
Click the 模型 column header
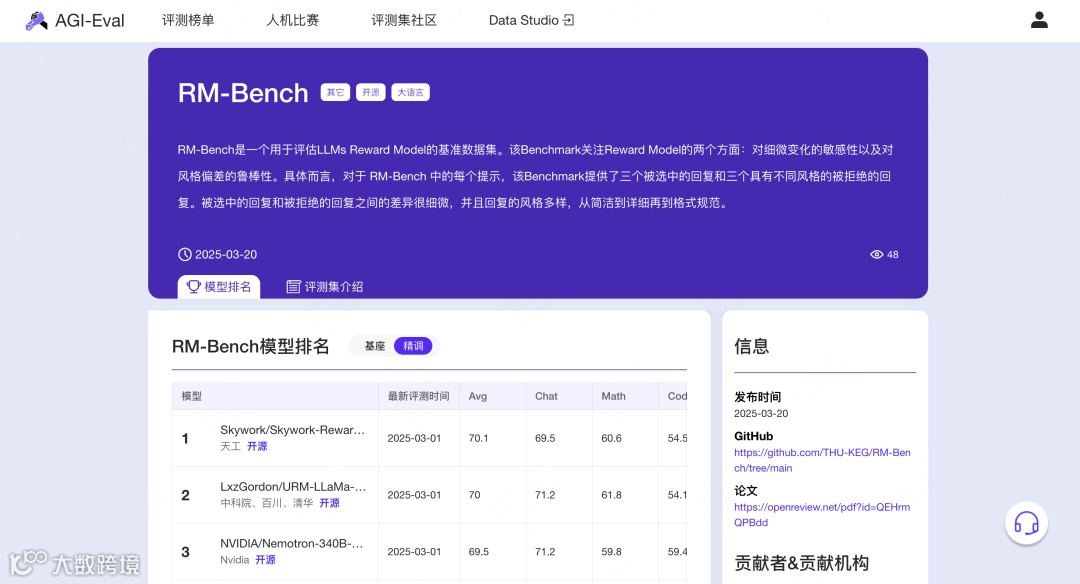coord(191,396)
